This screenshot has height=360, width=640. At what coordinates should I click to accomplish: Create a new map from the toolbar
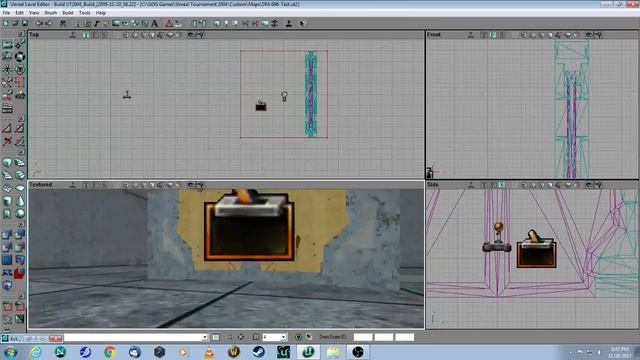click(6, 24)
